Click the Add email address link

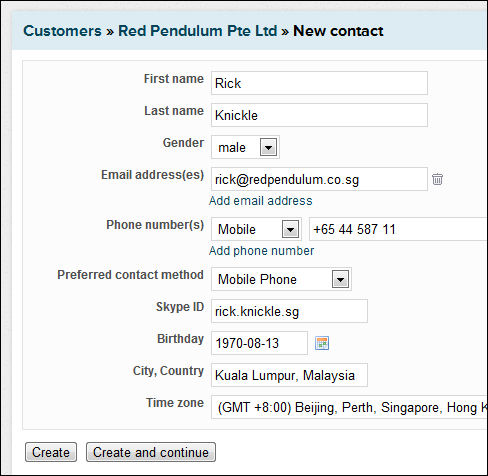tap(261, 201)
